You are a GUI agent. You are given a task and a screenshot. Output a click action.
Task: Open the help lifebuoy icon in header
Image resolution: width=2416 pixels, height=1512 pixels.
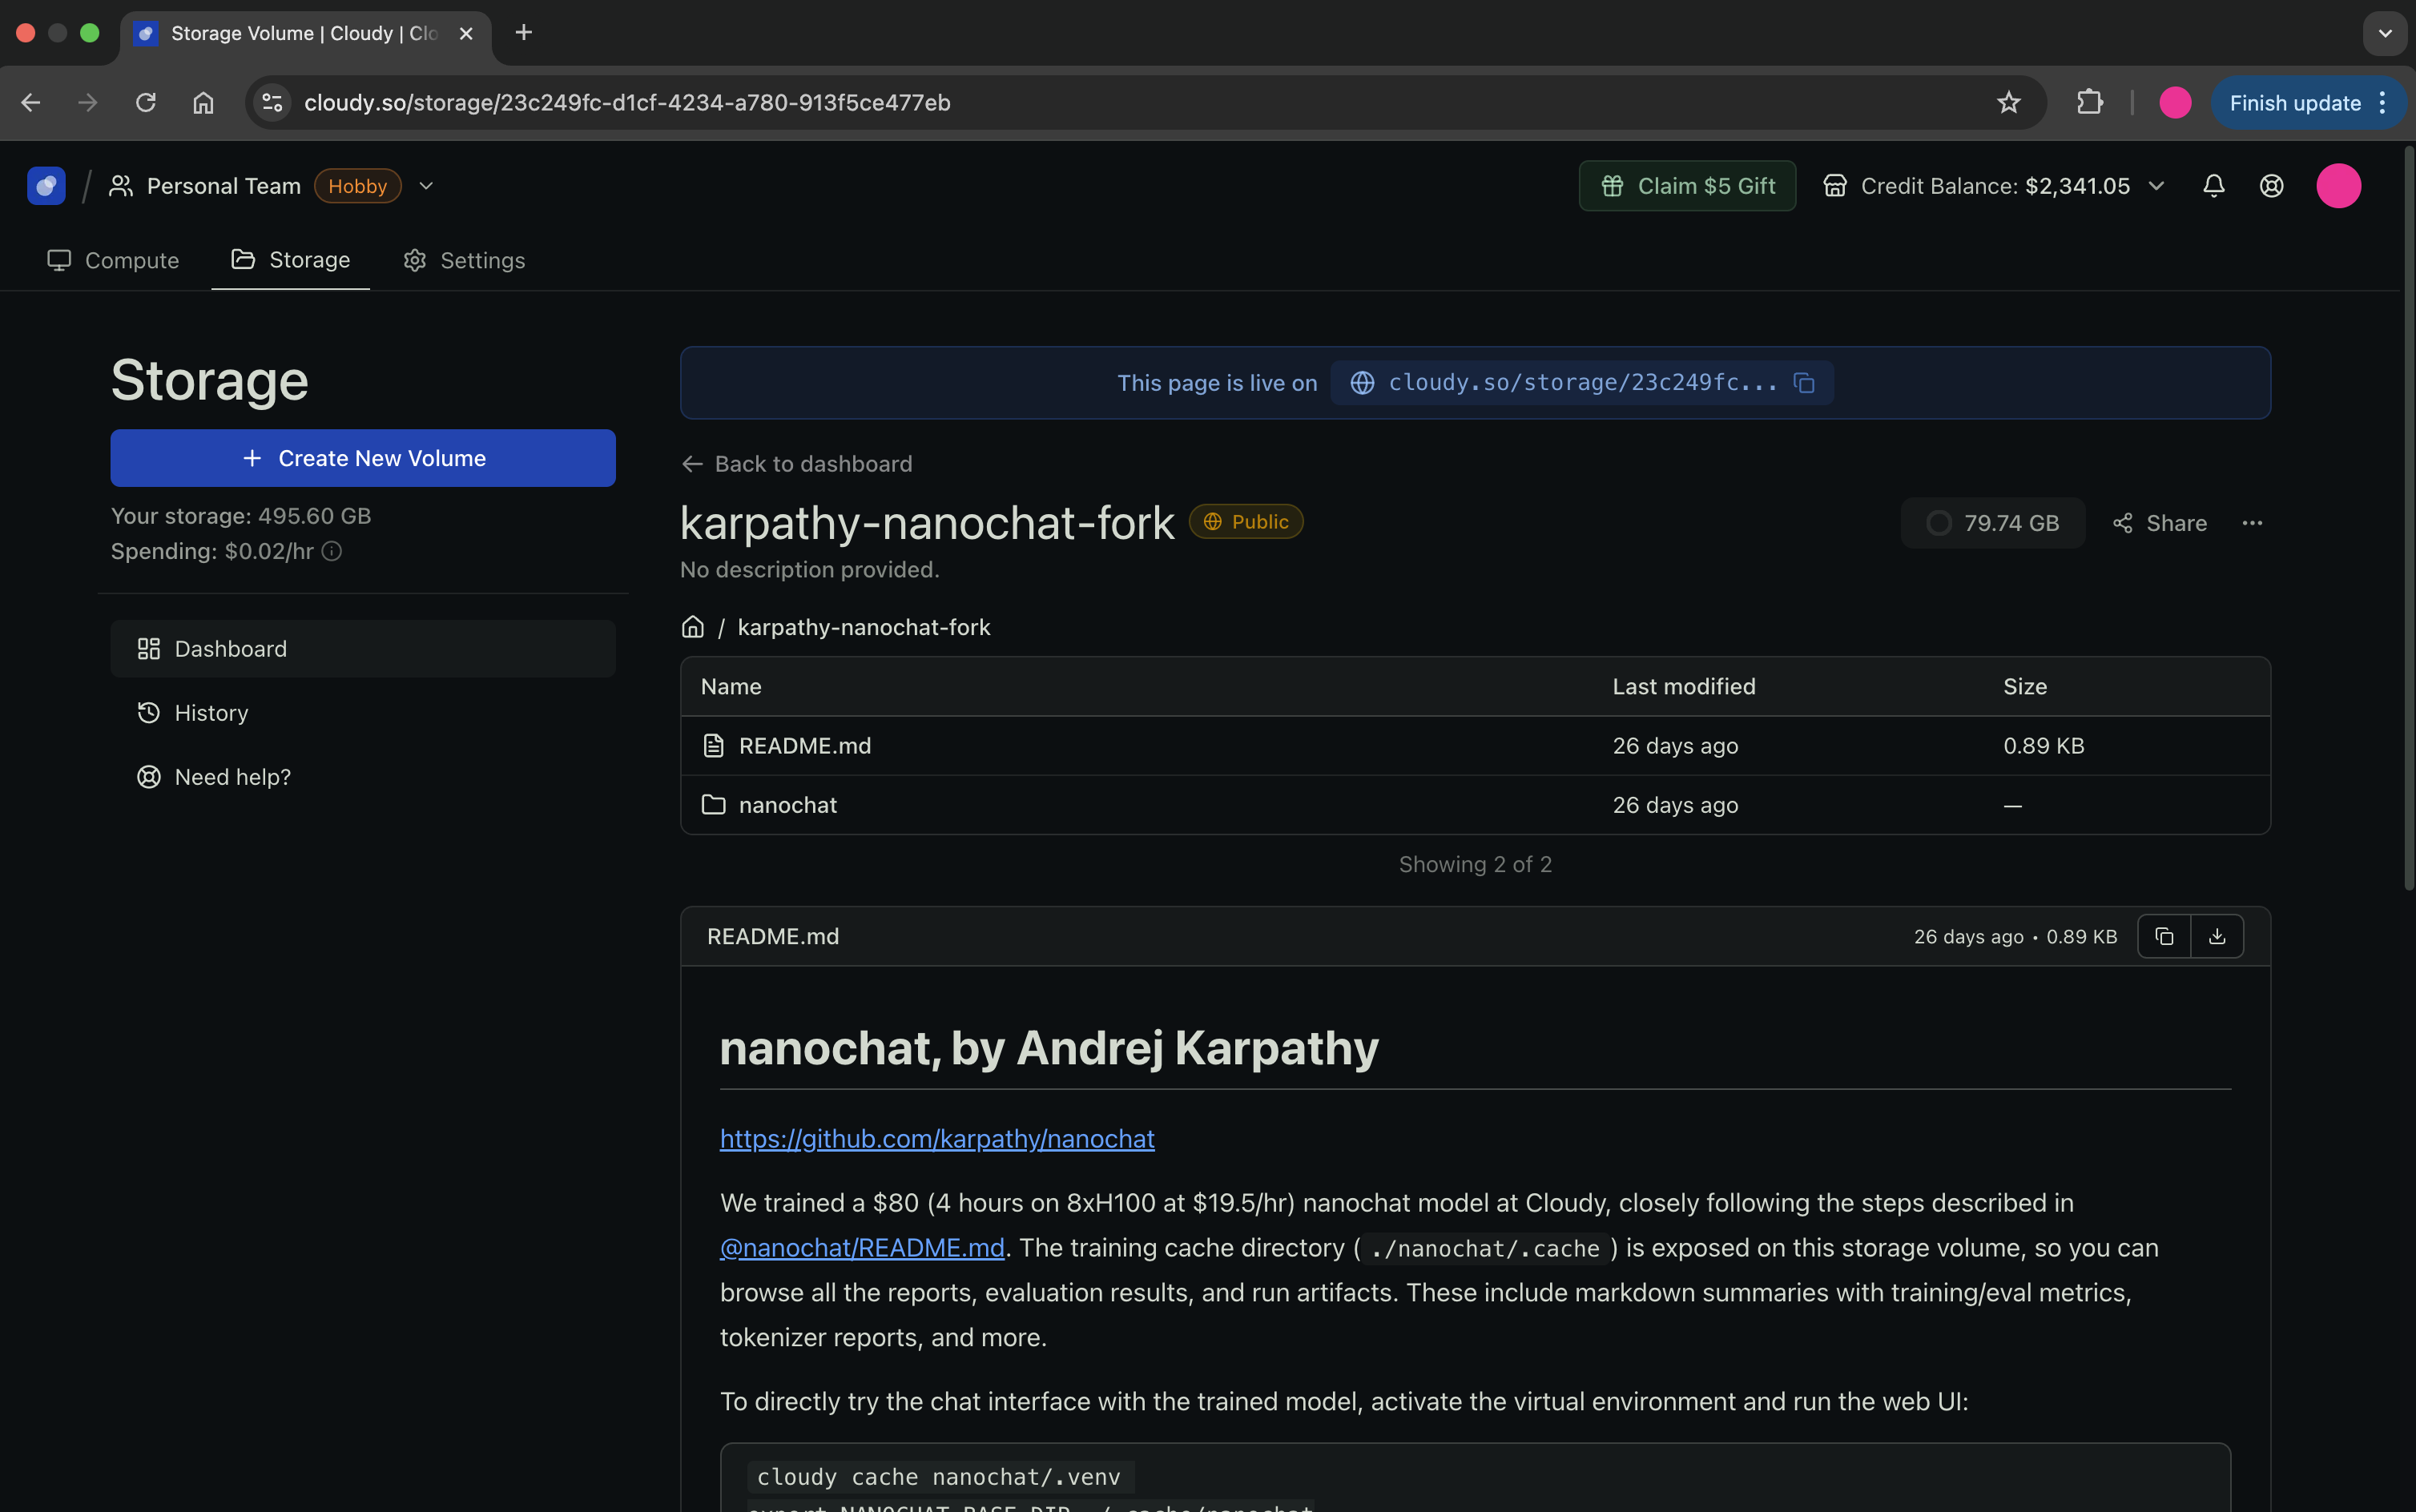[2271, 186]
